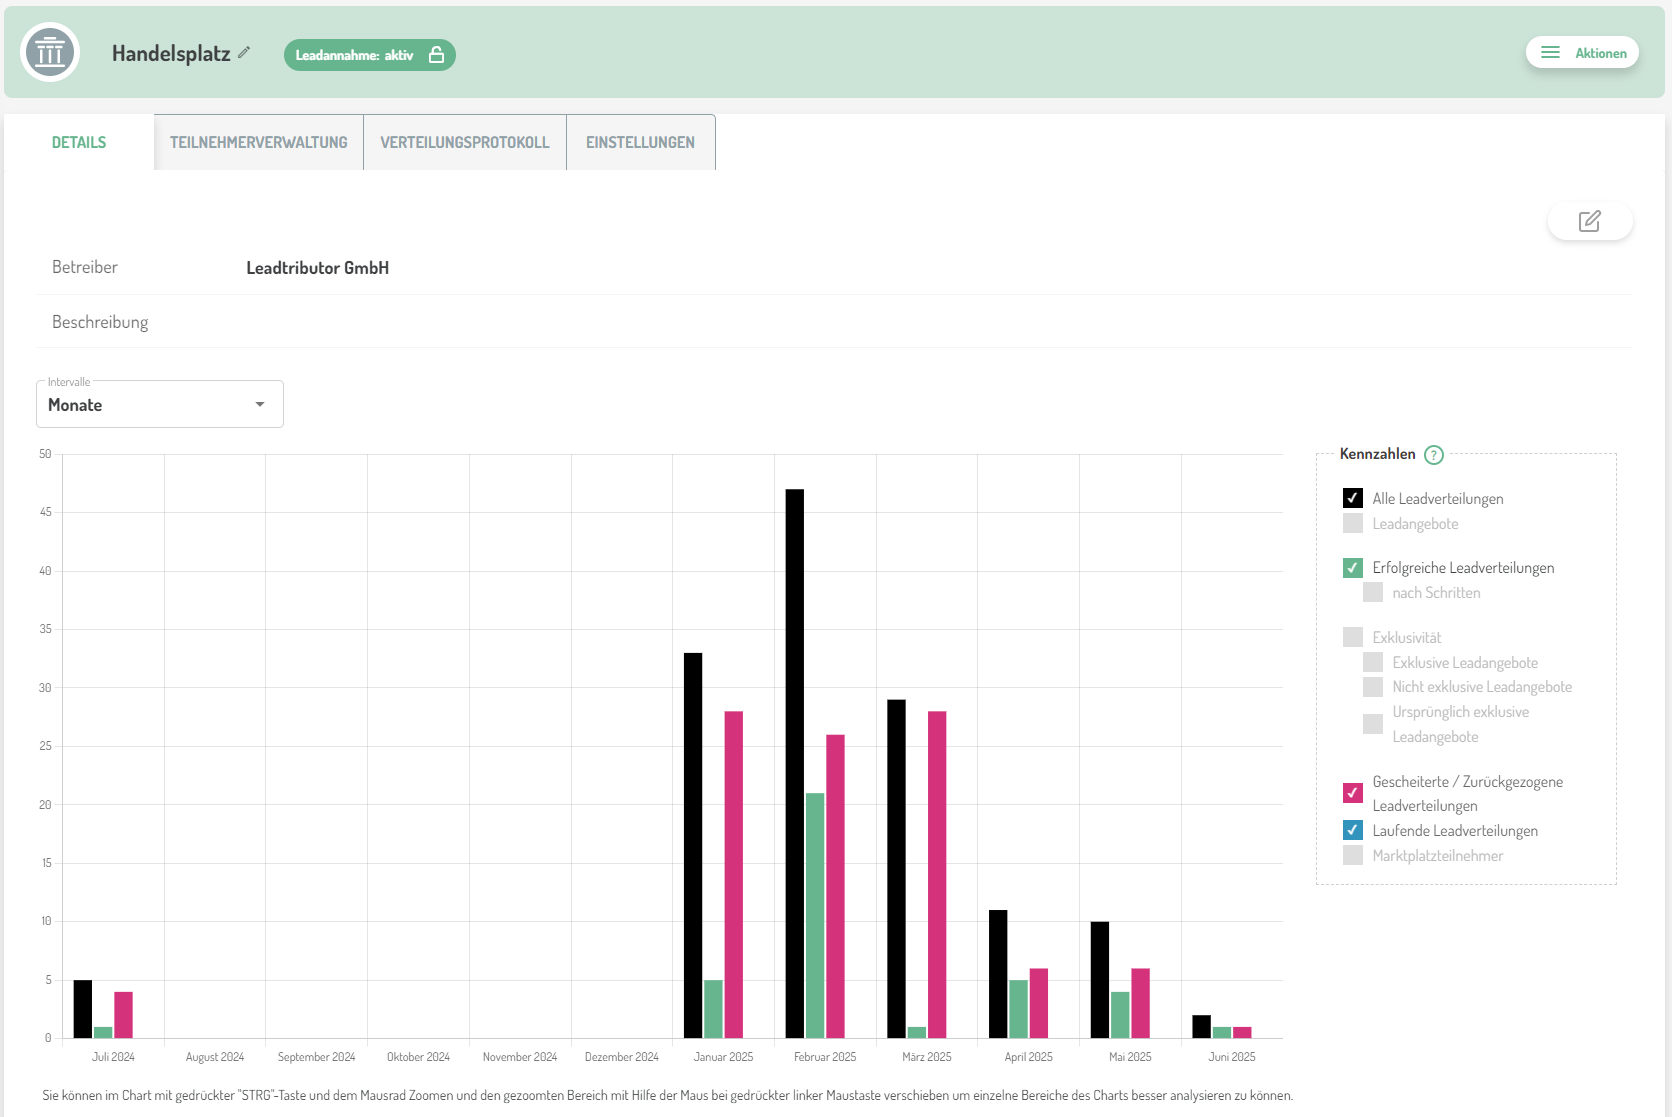Click the pencil icon beside Handelsplatz

tap(244, 53)
